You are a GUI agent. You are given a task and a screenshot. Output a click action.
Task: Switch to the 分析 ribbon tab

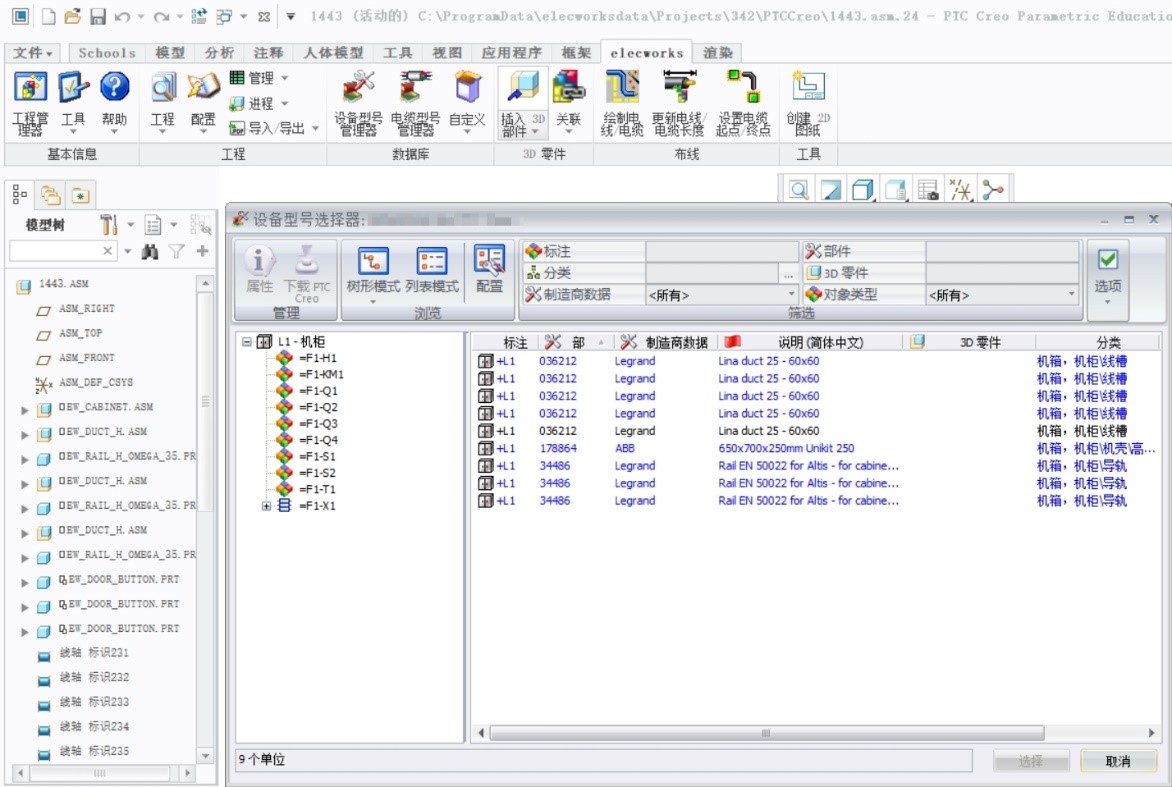coord(219,53)
